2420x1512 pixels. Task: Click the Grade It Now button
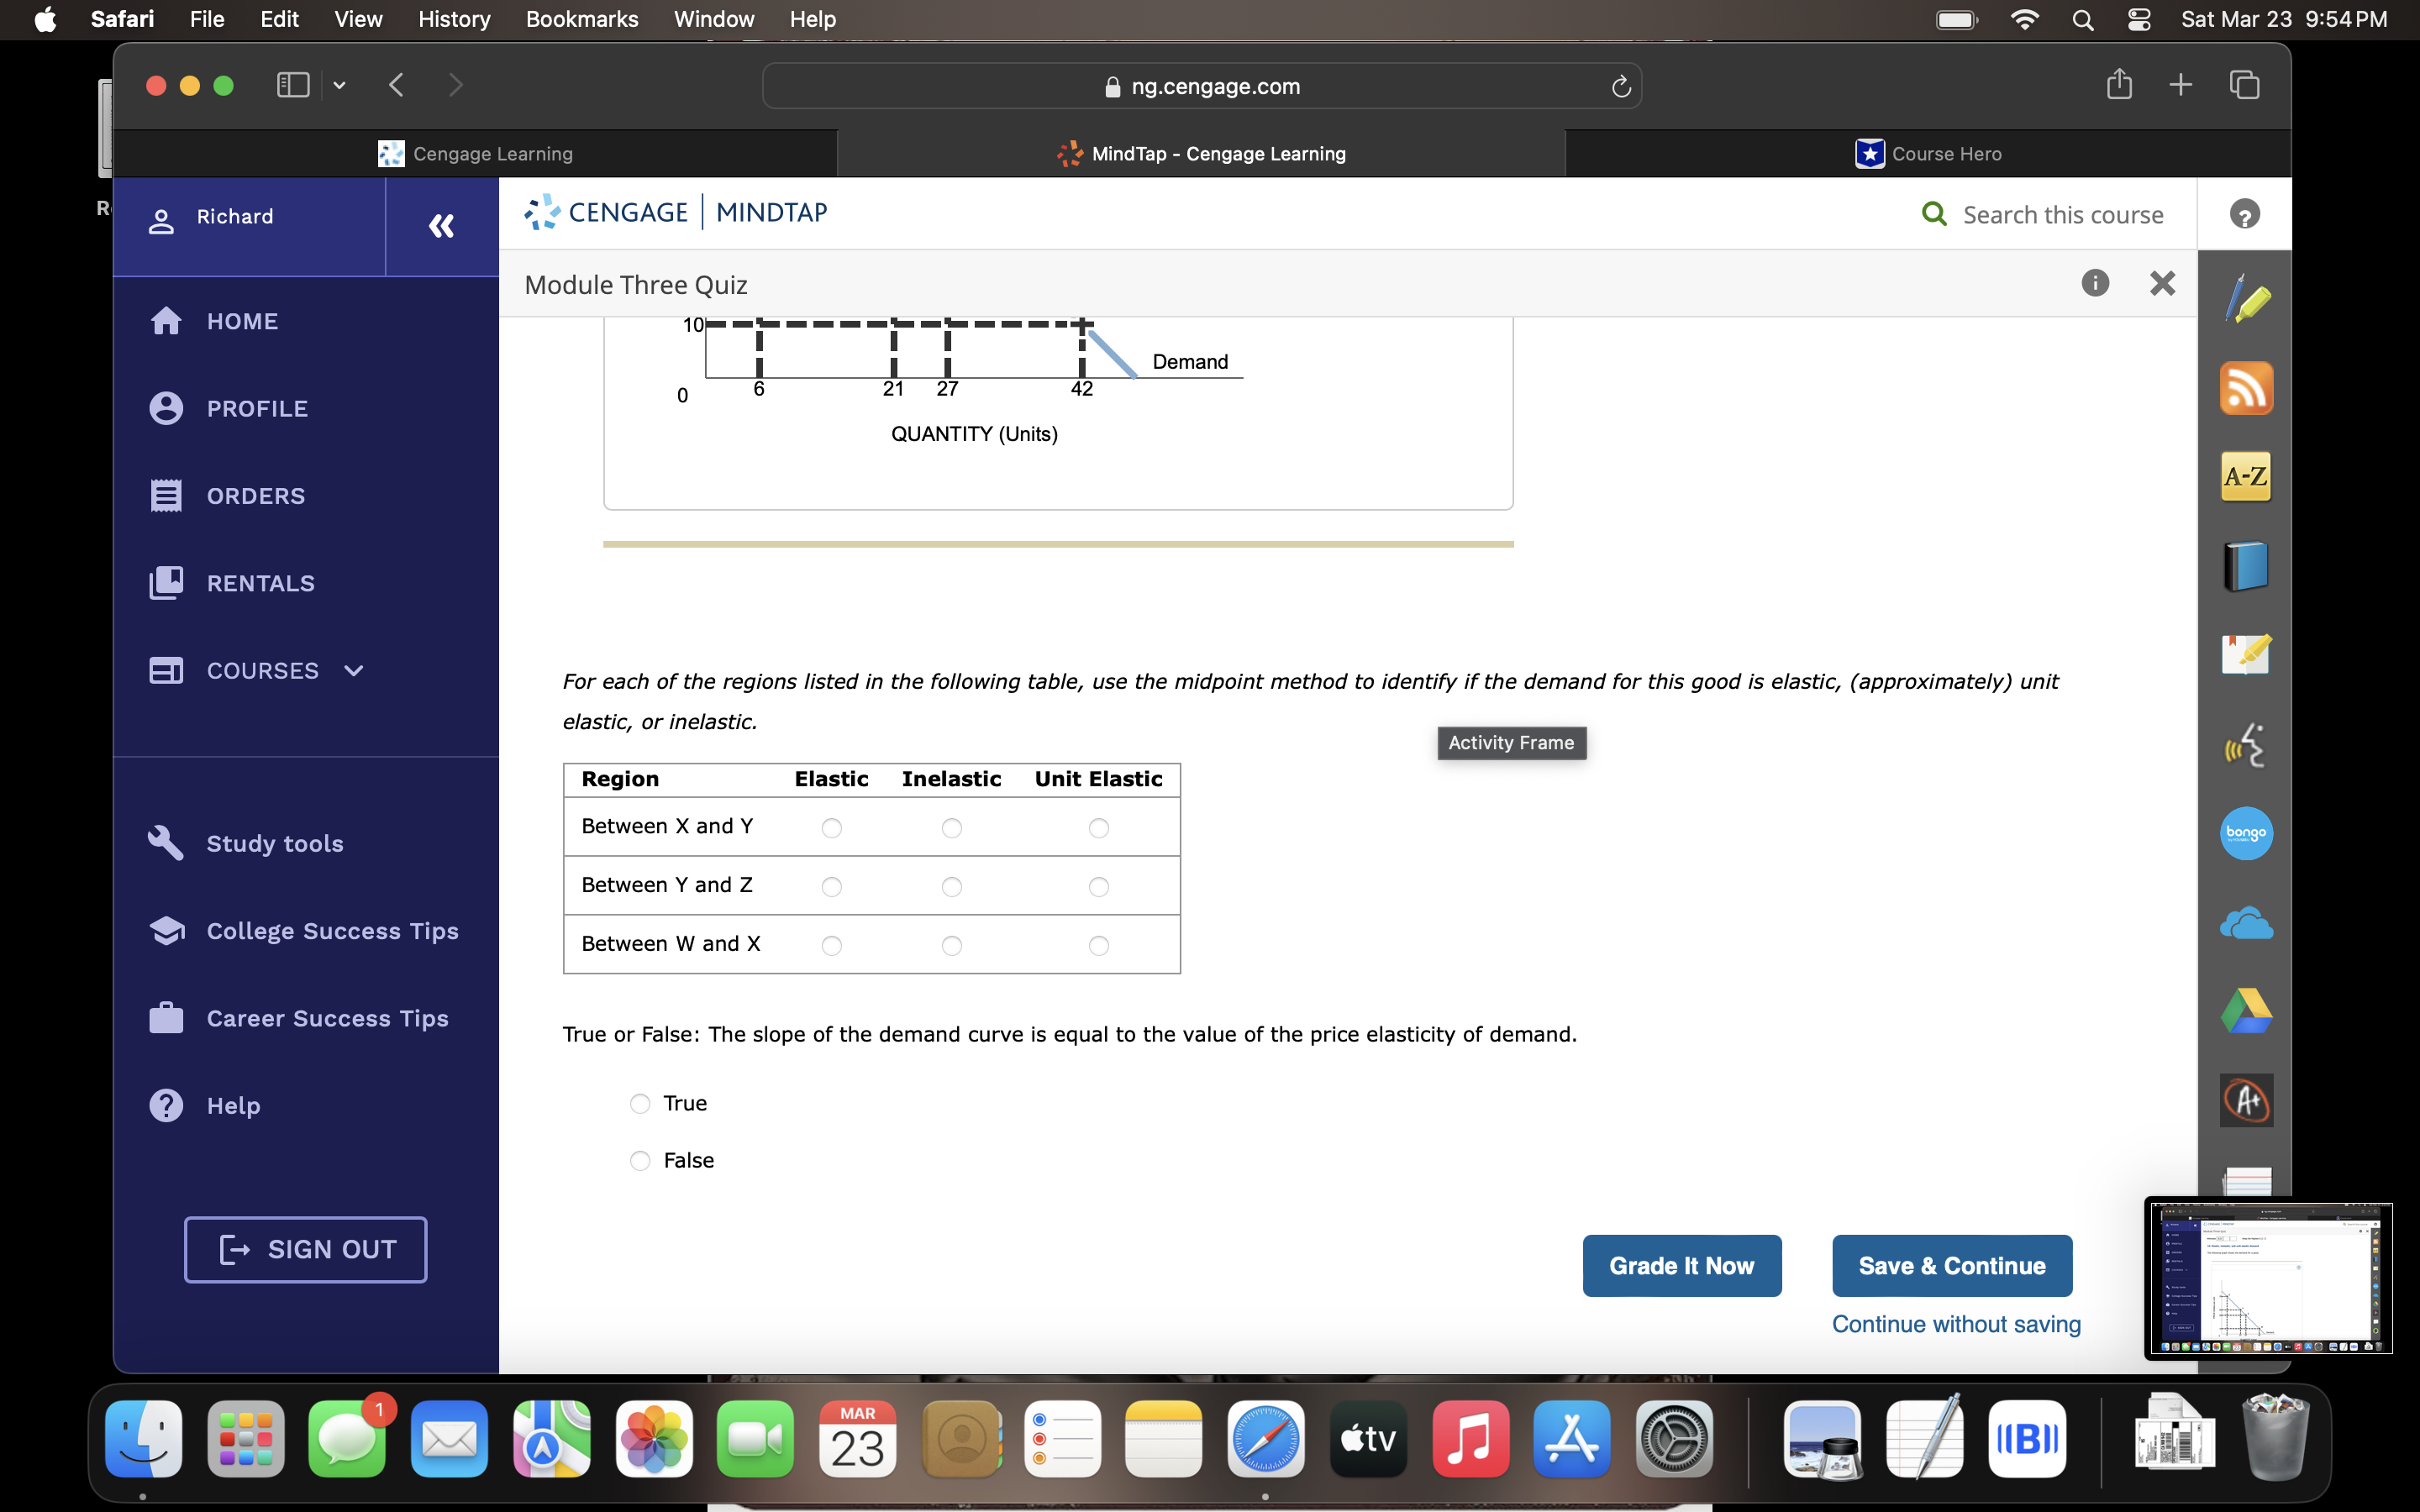point(1681,1266)
